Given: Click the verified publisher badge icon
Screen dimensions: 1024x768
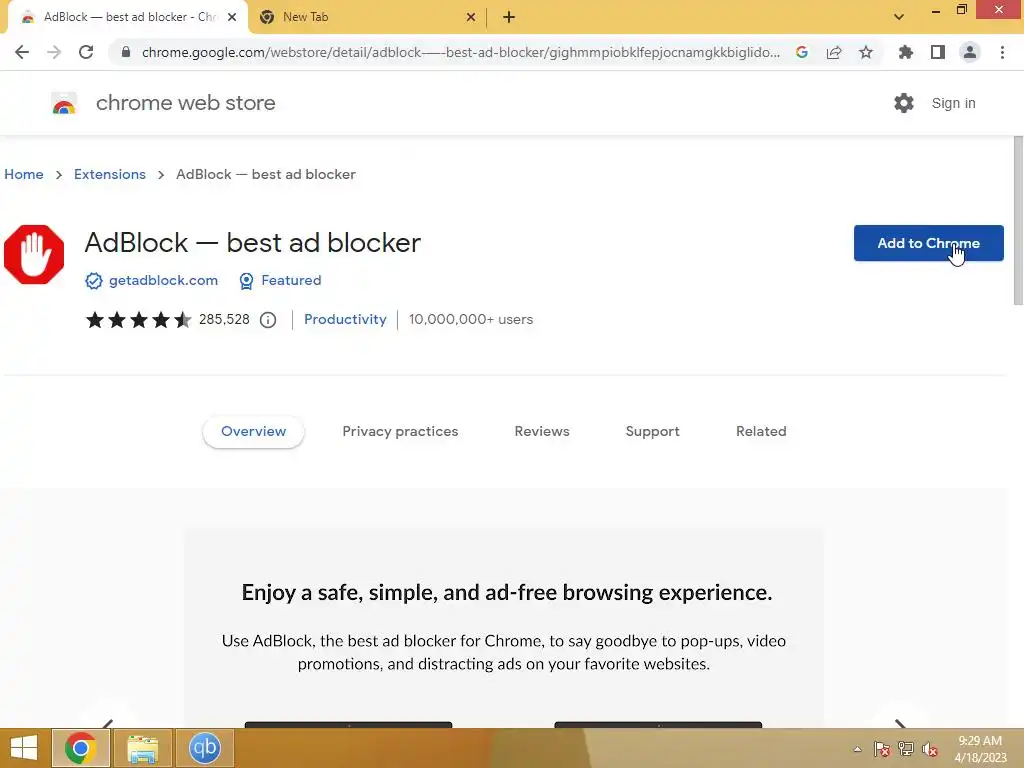Looking at the screenshot, I should (x=93, y=281).
